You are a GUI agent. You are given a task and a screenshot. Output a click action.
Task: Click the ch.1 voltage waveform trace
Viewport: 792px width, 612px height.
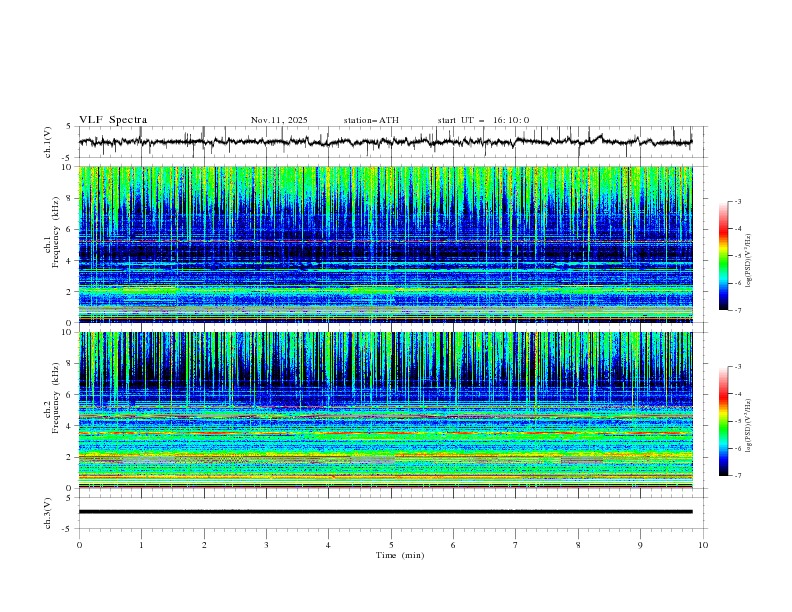click(385, 142)
